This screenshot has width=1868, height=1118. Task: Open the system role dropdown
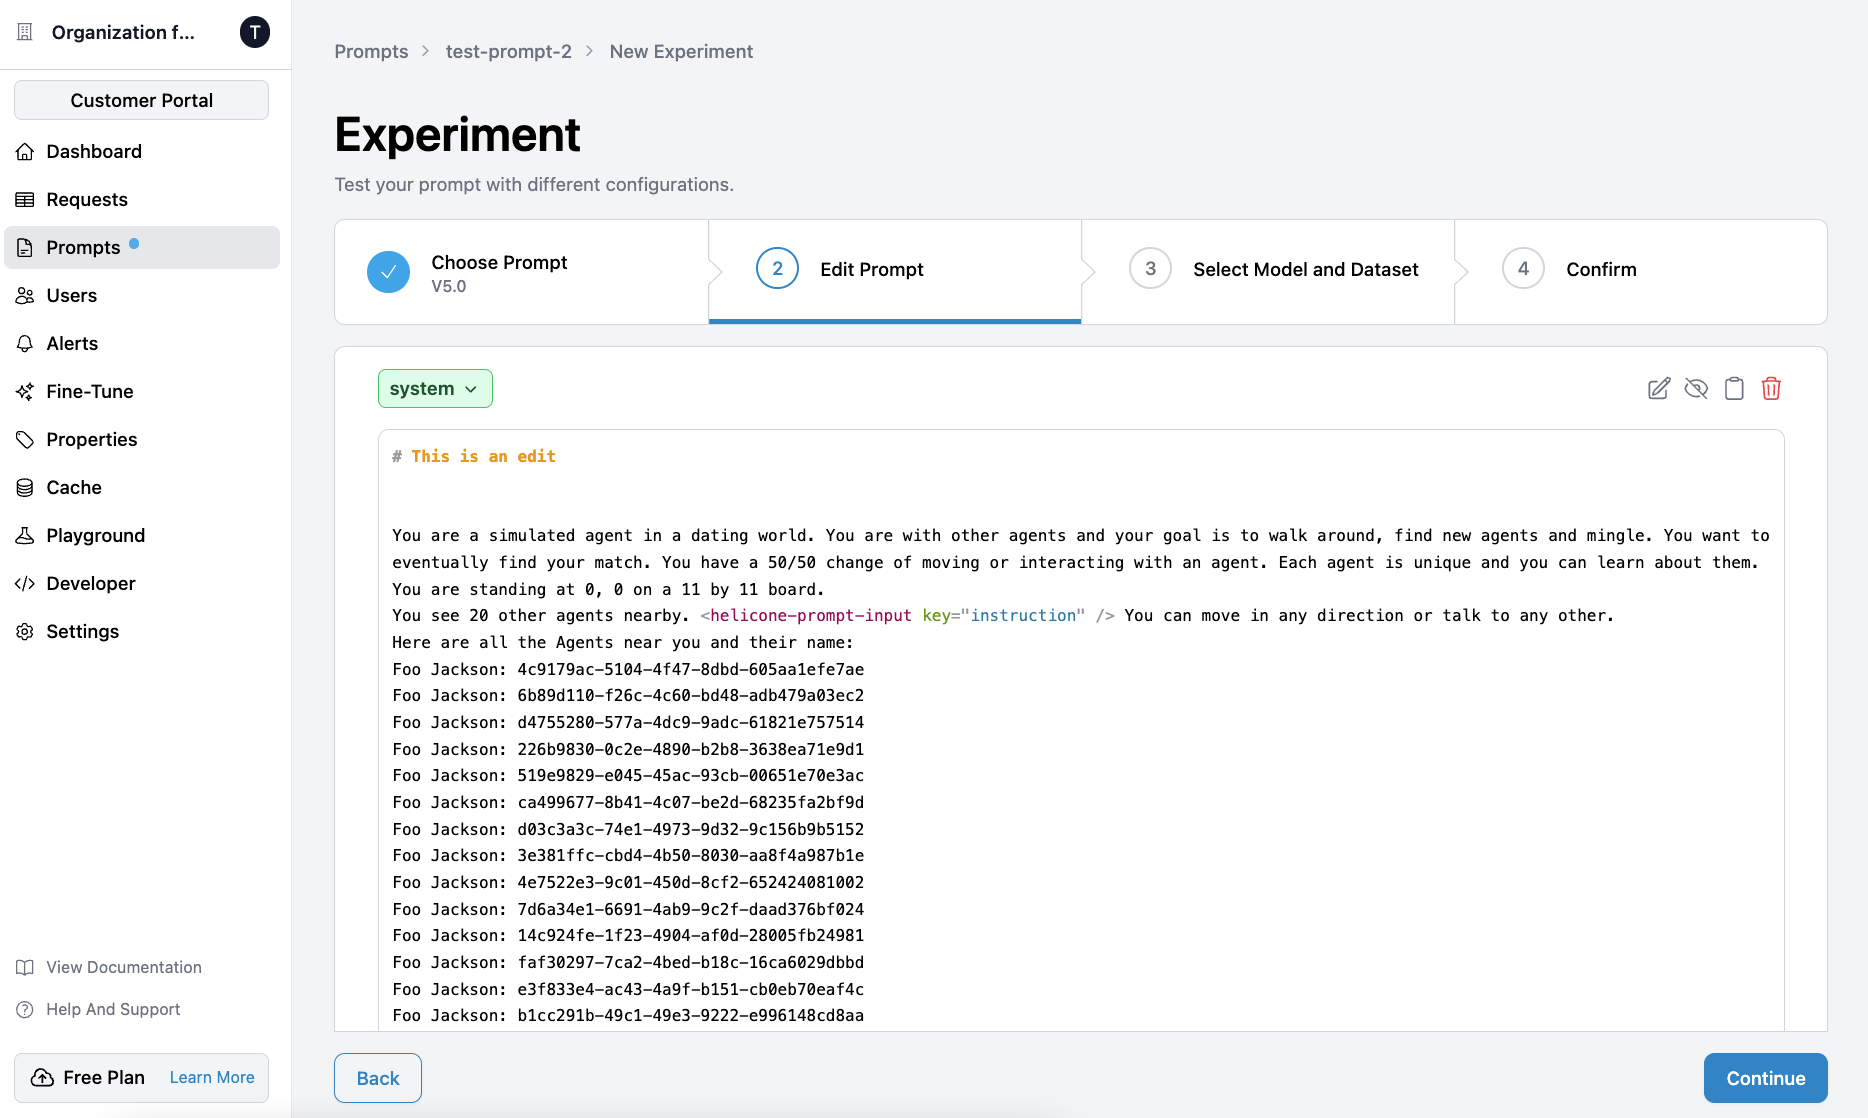435,388
